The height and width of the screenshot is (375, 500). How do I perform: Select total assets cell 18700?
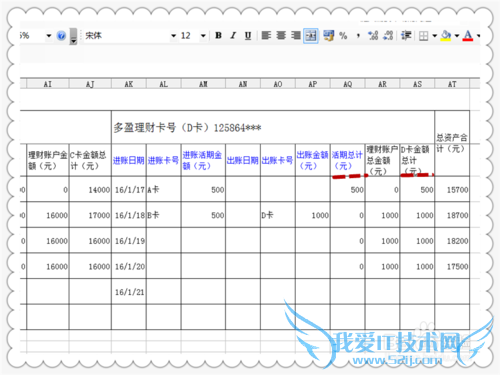pyautogui.click(x=452, y=215)
